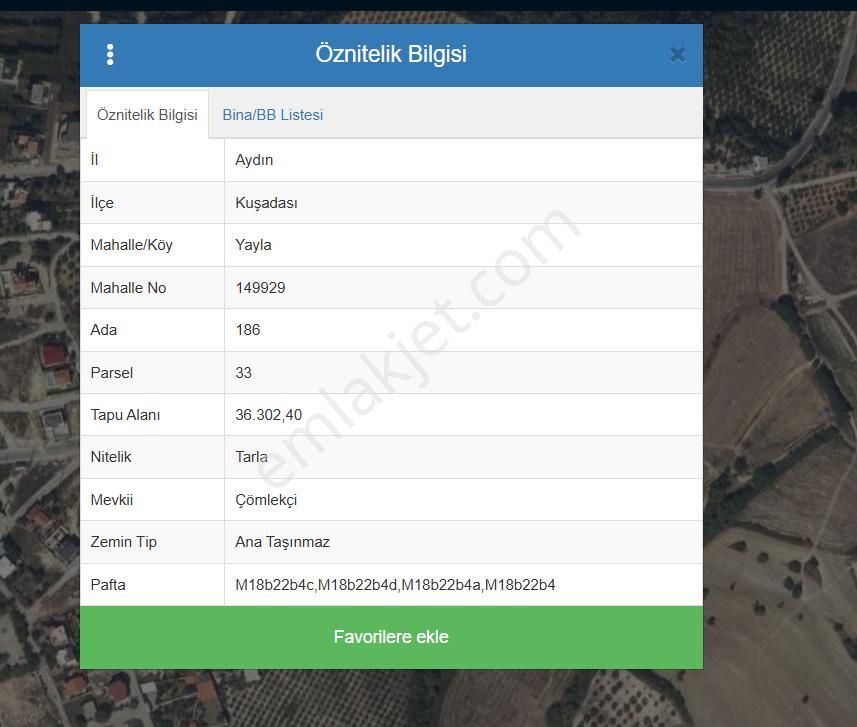The height and width of the screenshot is (727, 857).
Task: Click the Parsel row label
Action: 111,373
